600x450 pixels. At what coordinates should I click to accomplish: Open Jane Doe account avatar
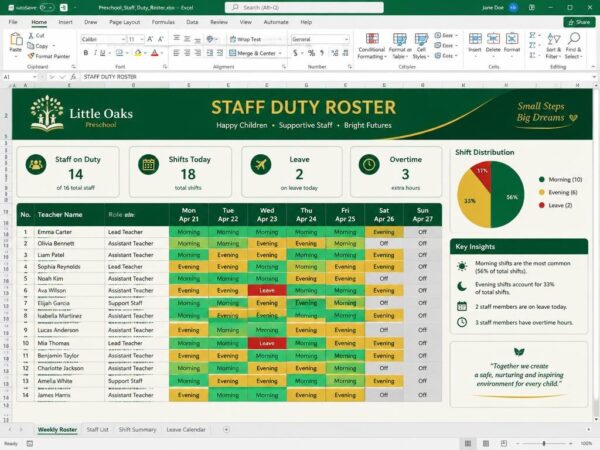pos(513,7)
